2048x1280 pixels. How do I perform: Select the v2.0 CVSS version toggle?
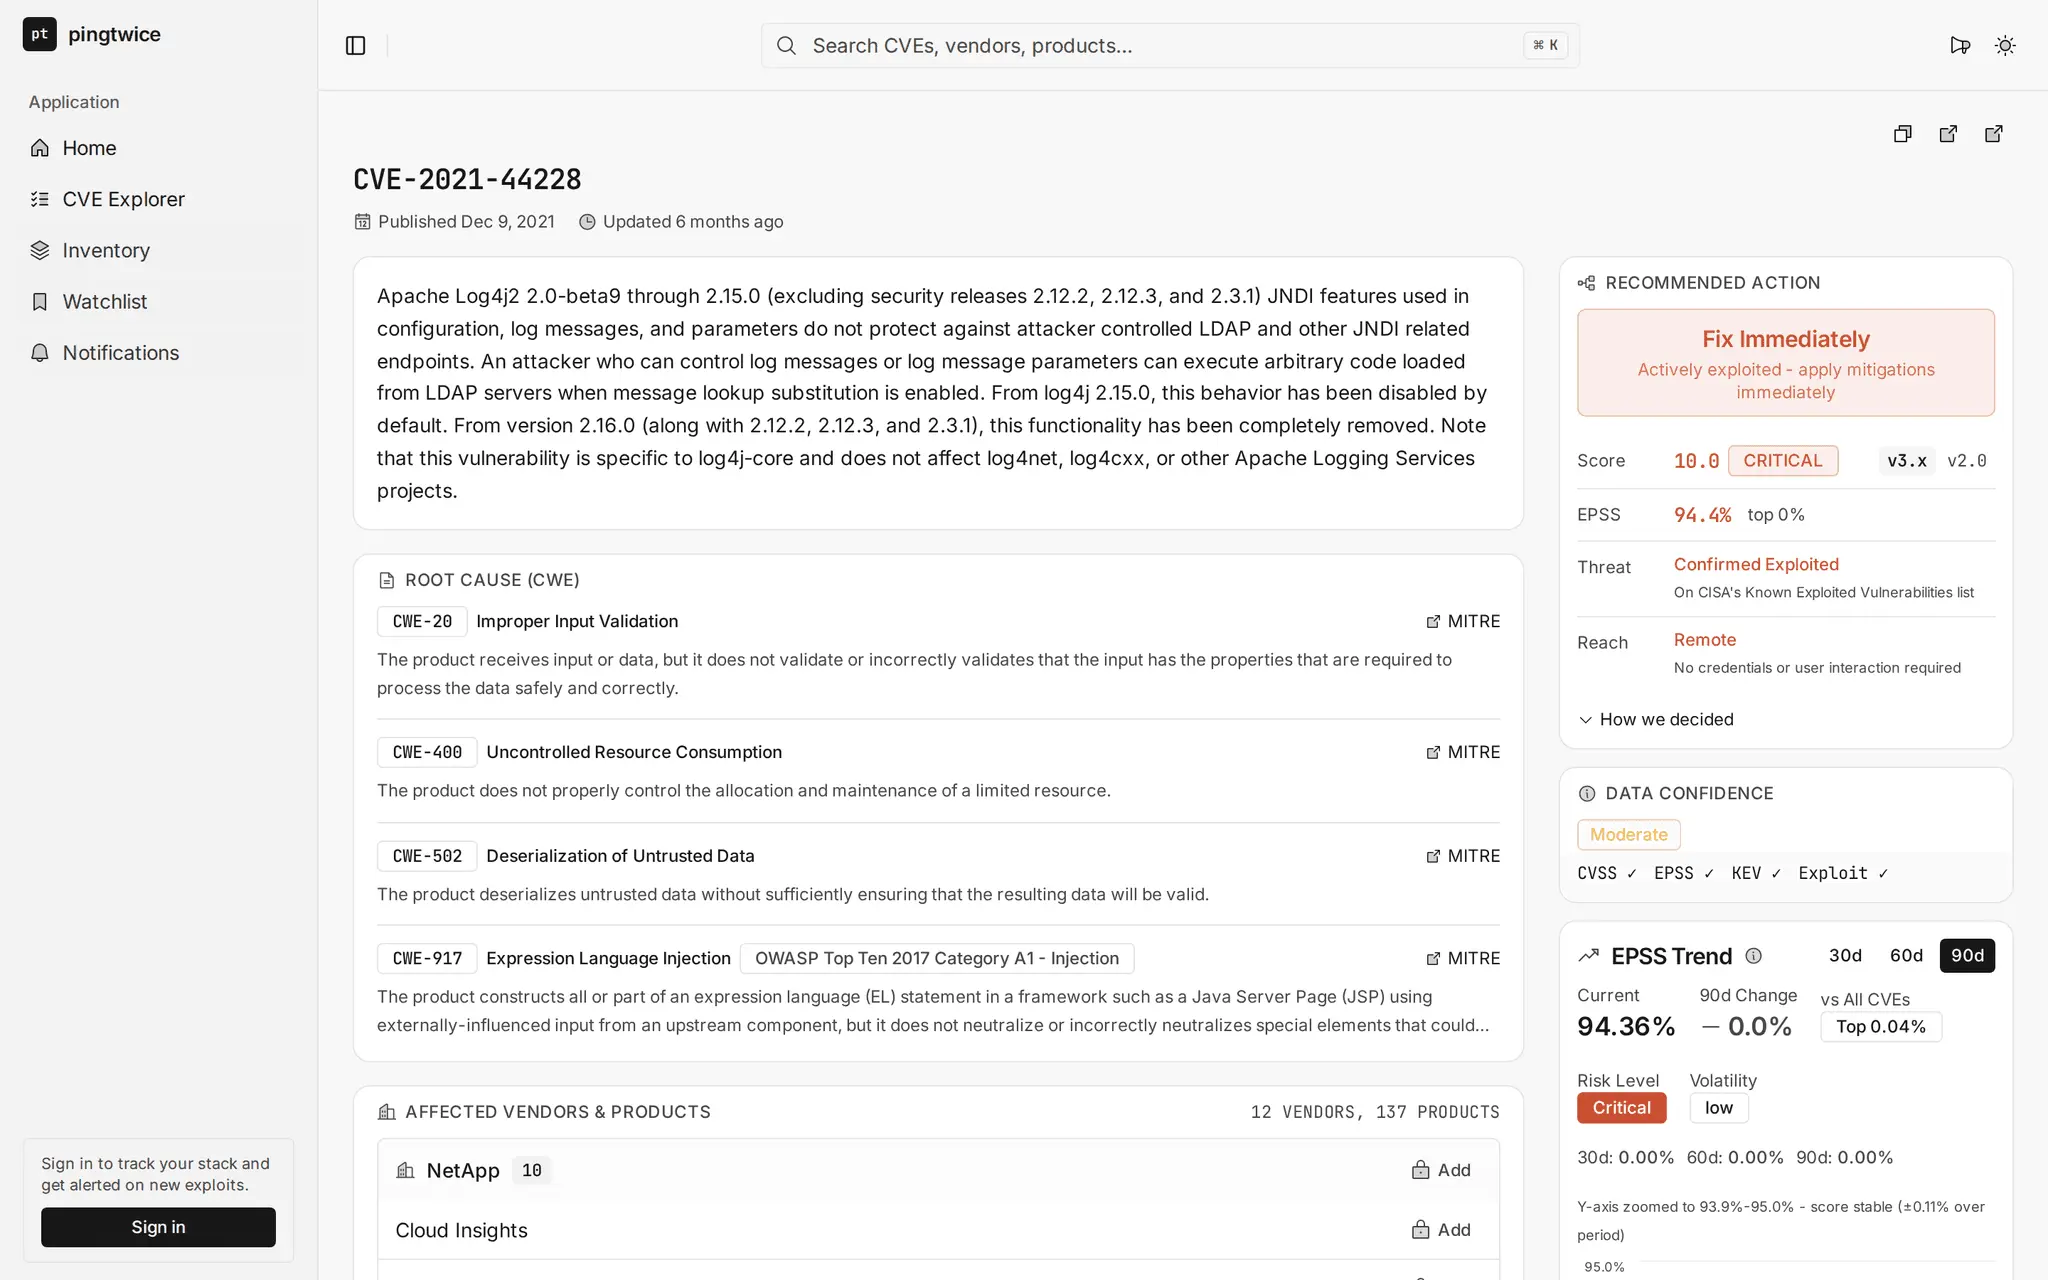(1966, 461)
